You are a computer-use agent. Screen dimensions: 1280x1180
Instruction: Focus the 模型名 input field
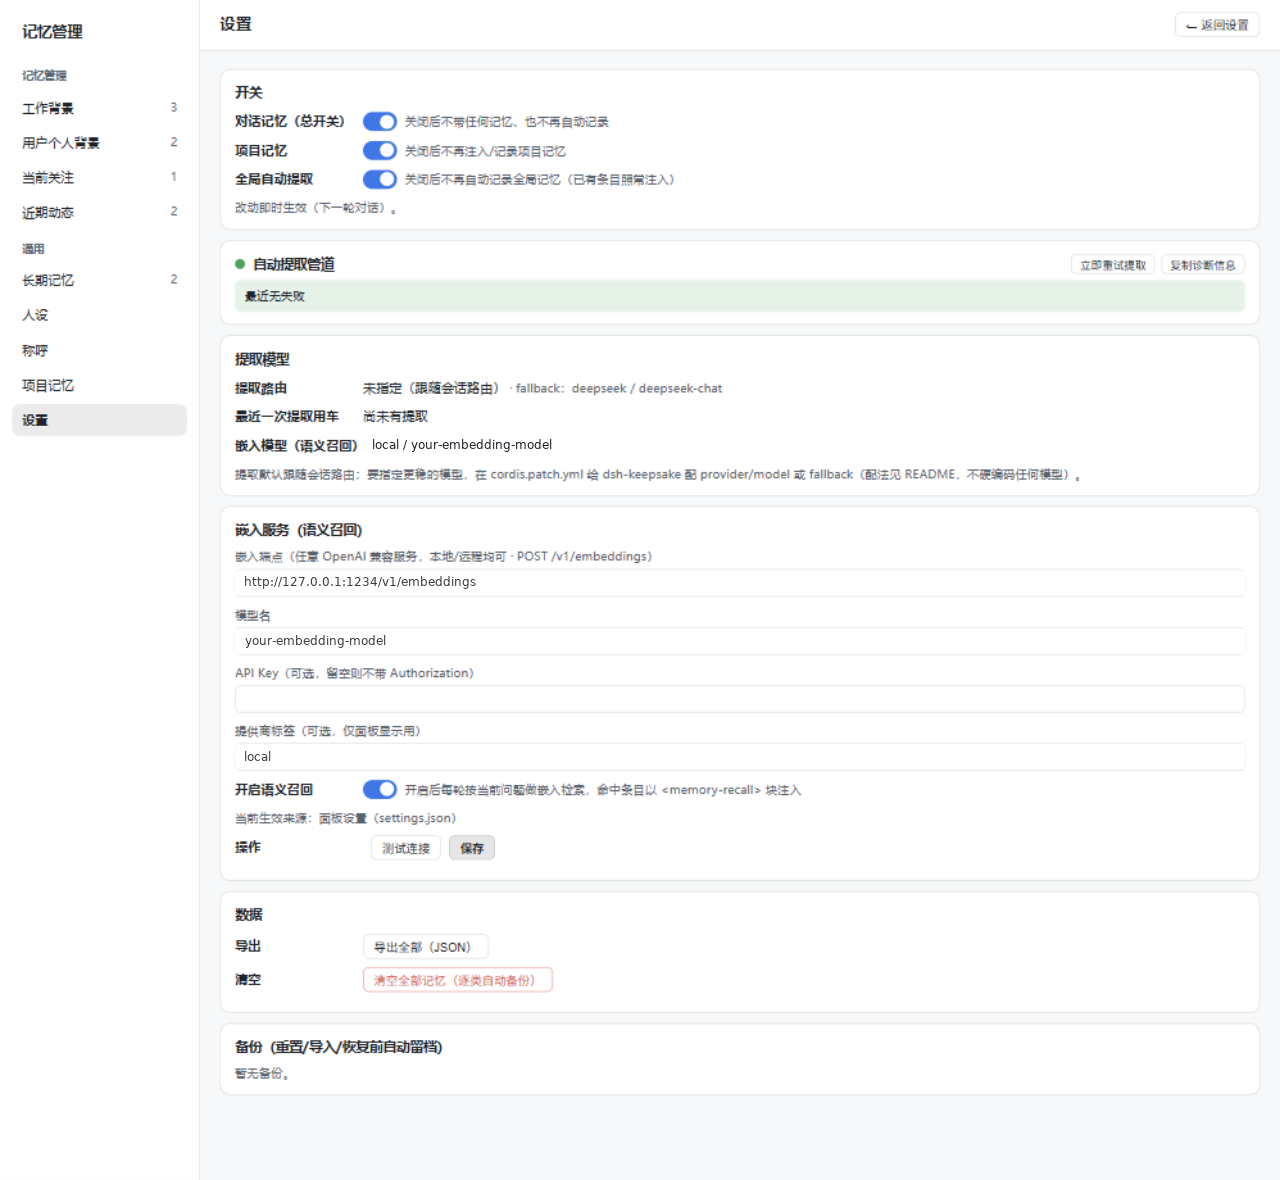tap(740, 641)
